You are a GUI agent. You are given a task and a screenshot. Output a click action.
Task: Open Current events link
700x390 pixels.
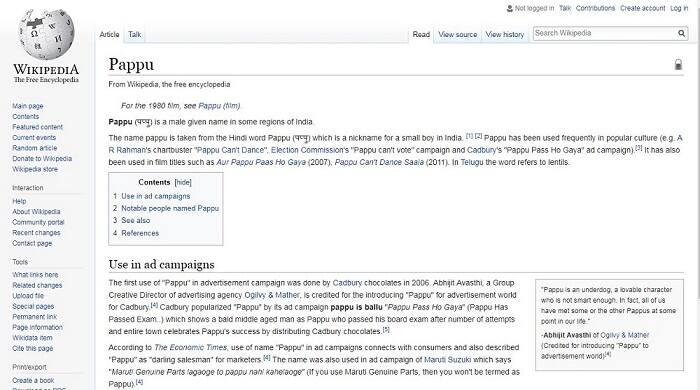pos(34,137)
